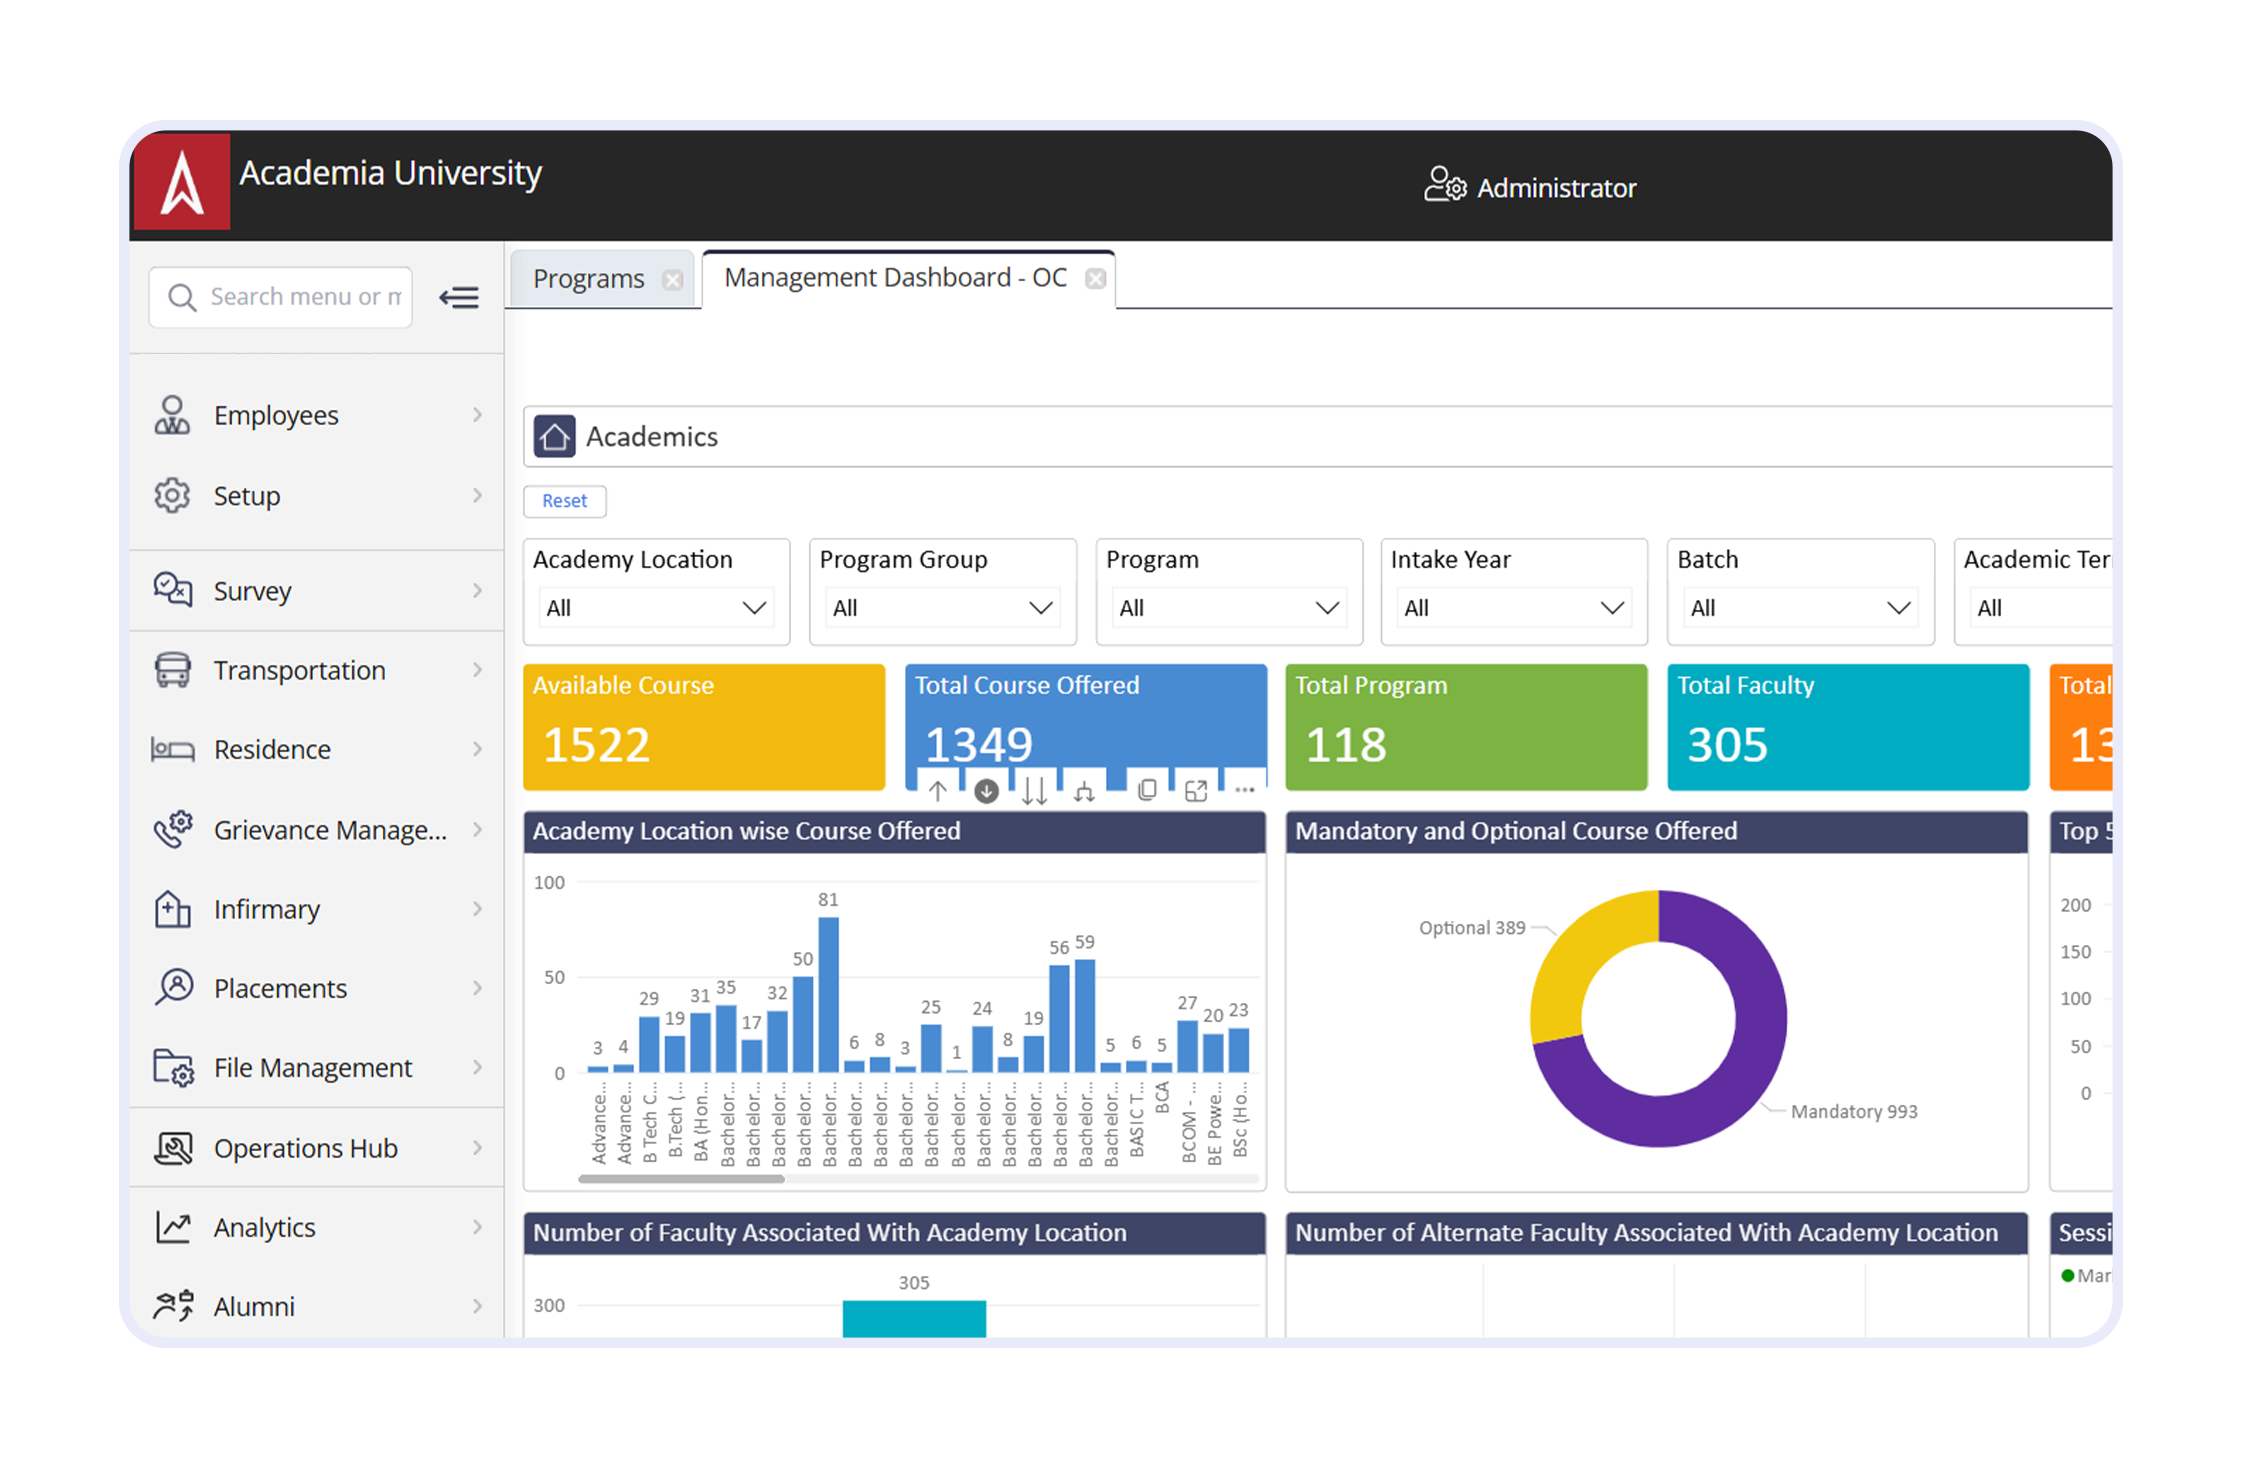Collapse the sidebar menu icon
This screenshot has width=2250, height=1467.
click(x=459, y=297)
